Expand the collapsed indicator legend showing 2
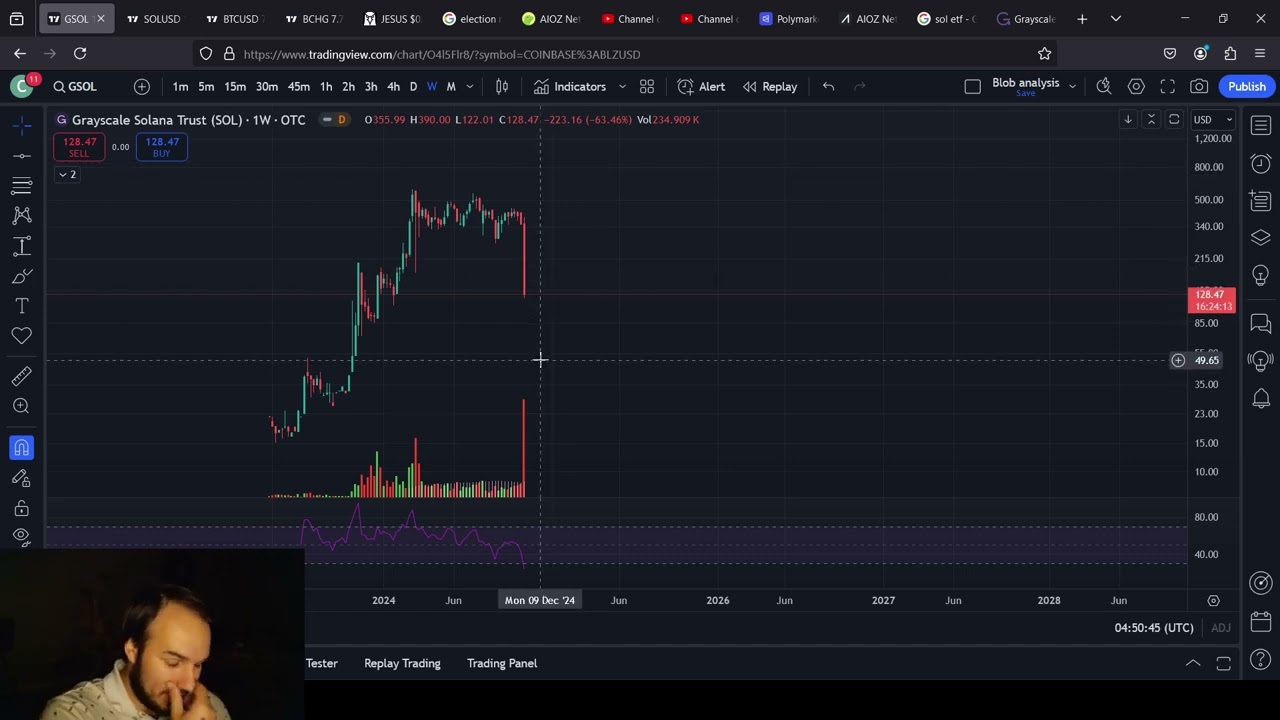 67,174
